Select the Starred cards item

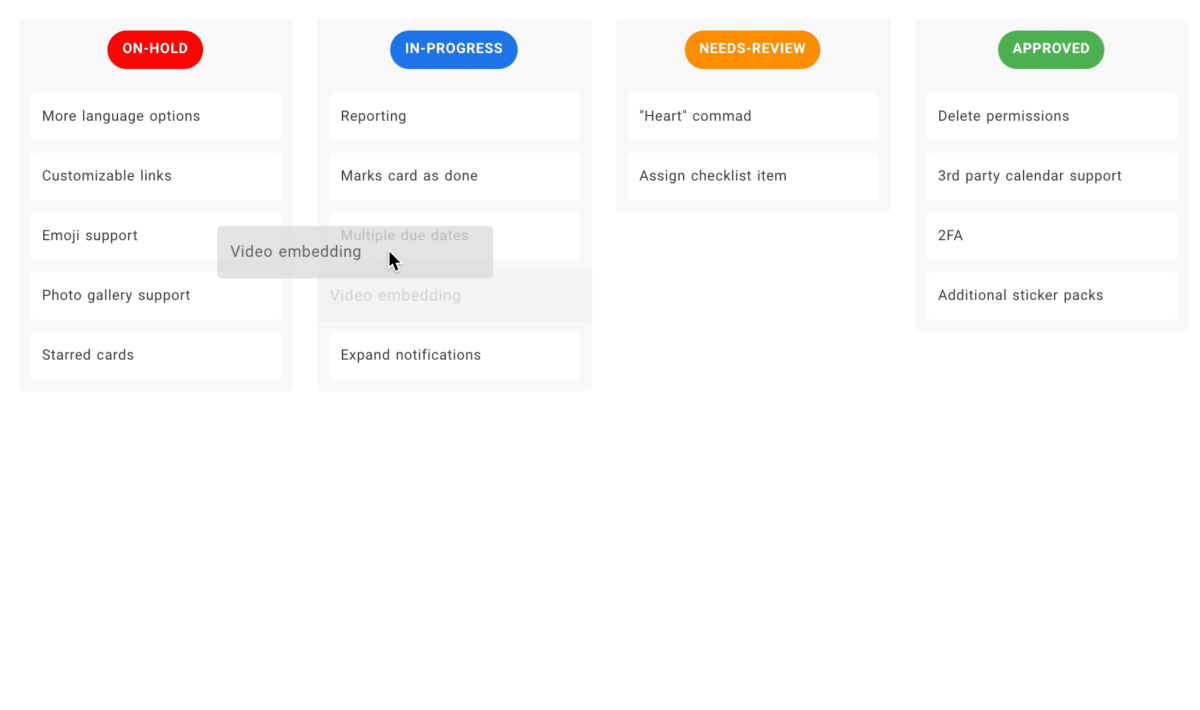click(x=156, y=355)
